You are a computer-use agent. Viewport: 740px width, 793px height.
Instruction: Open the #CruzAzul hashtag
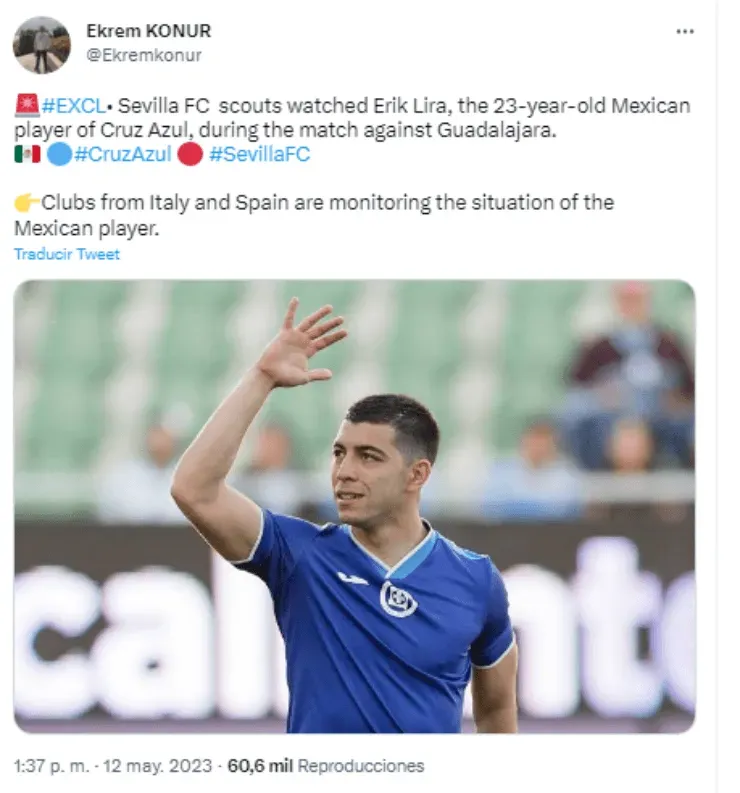point(122,154)
